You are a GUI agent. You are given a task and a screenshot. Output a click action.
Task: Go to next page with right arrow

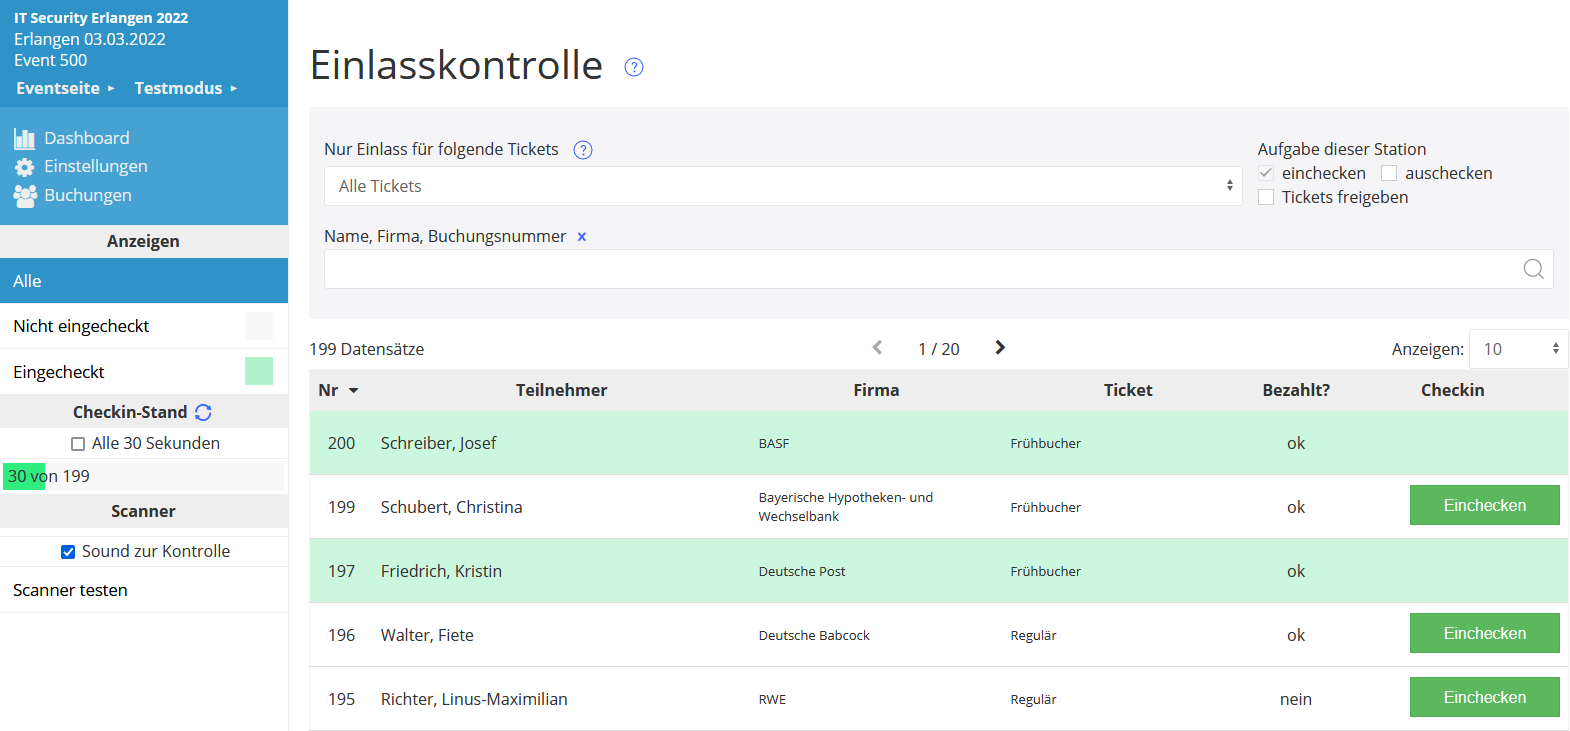coord(1000,348)
